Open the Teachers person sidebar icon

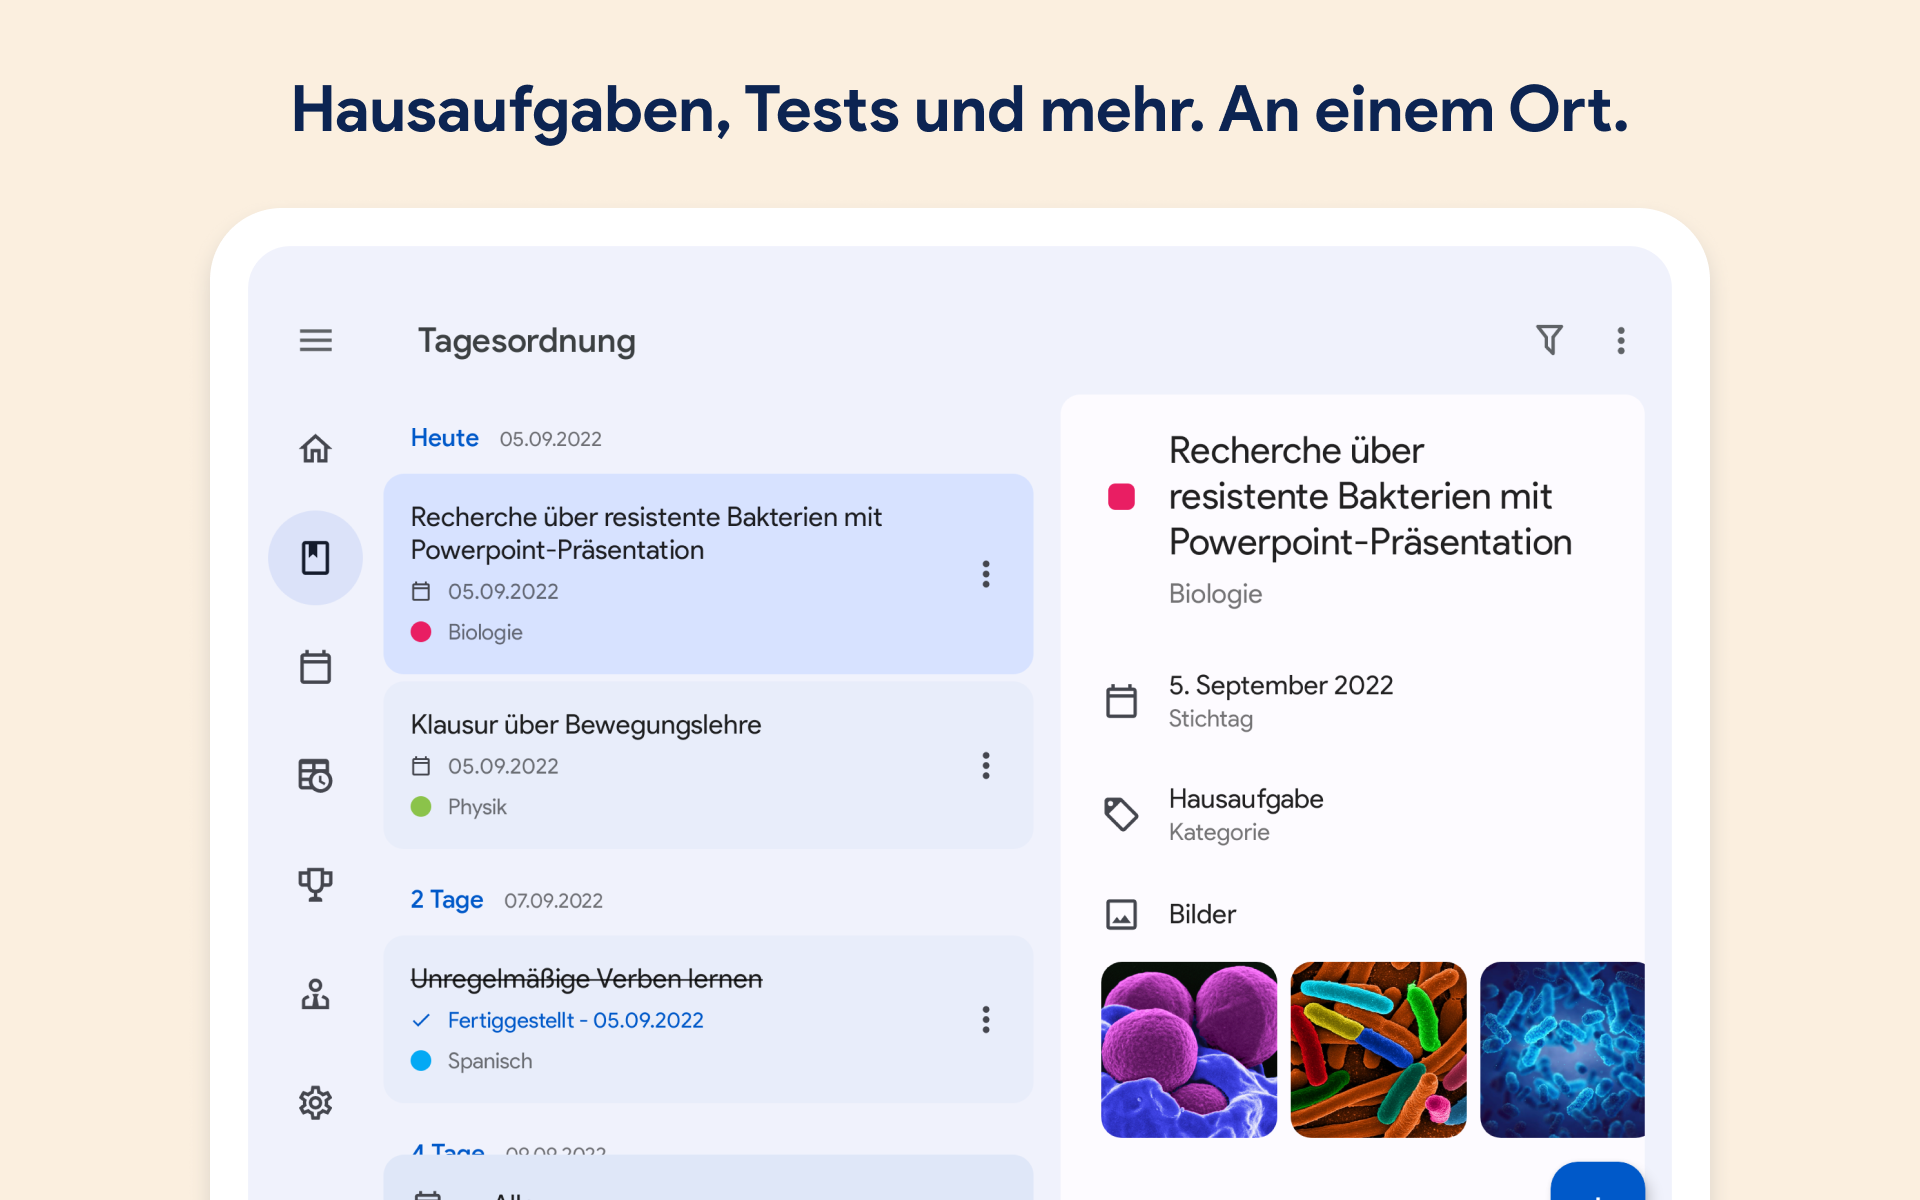click(315, 993)
